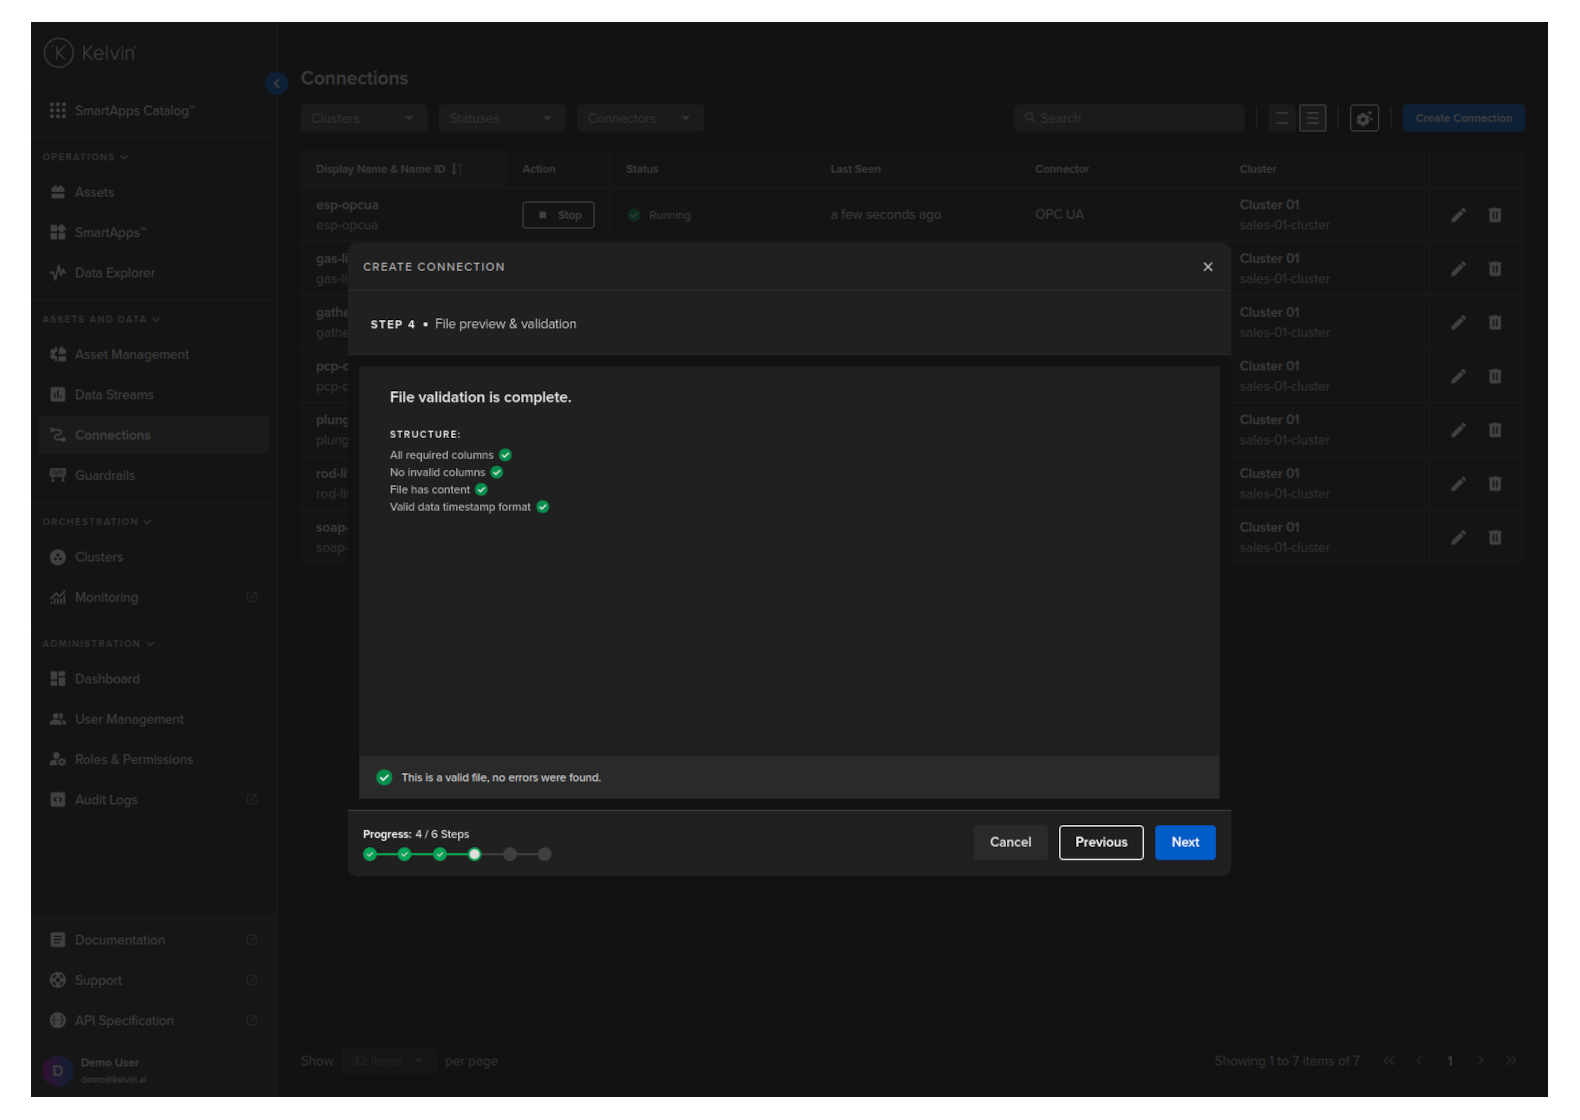Collapse the sidebar with the arrow icon

click(277, 84)
